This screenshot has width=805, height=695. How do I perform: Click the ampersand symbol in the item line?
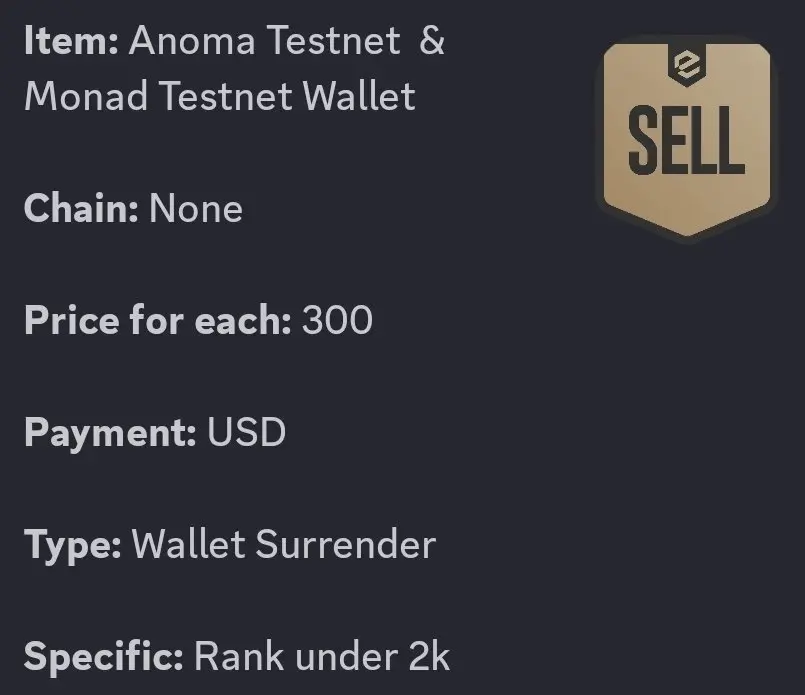pos(432,40)
